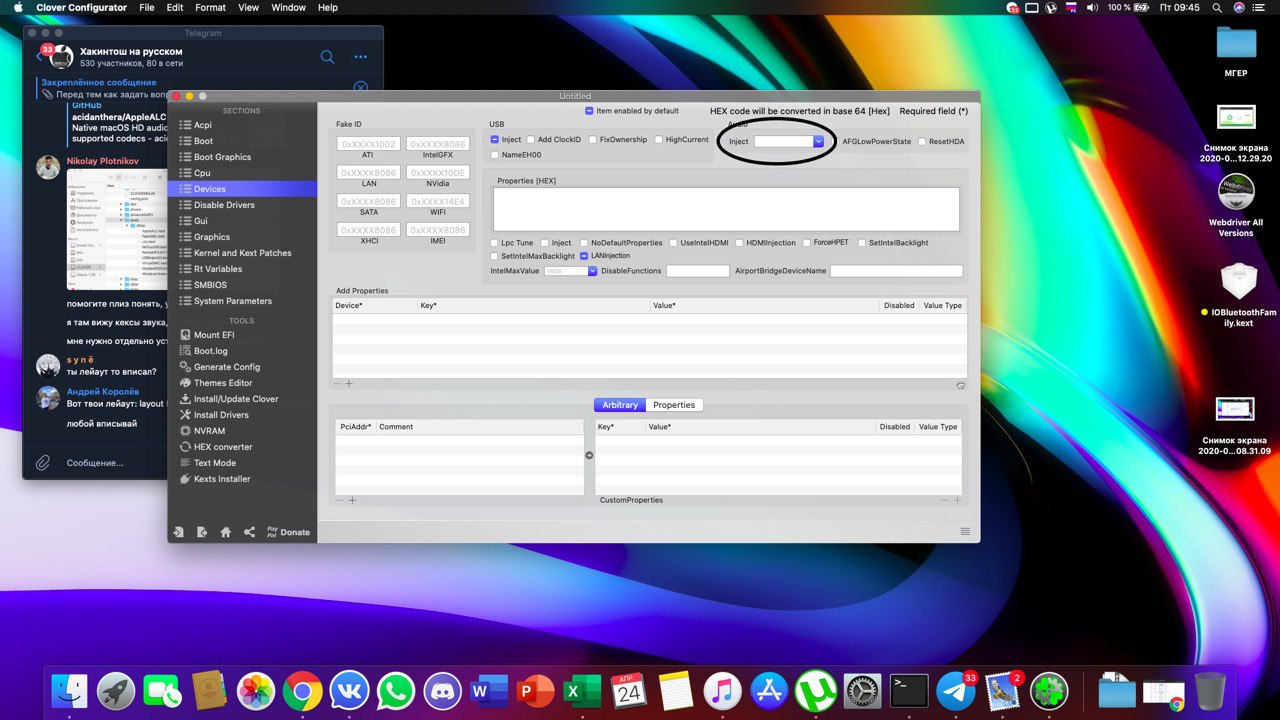Open the Audio Inject dropdown
The height and width of the screenshot is (720, 1280).
pyautogui.click(x=818, y=142)
